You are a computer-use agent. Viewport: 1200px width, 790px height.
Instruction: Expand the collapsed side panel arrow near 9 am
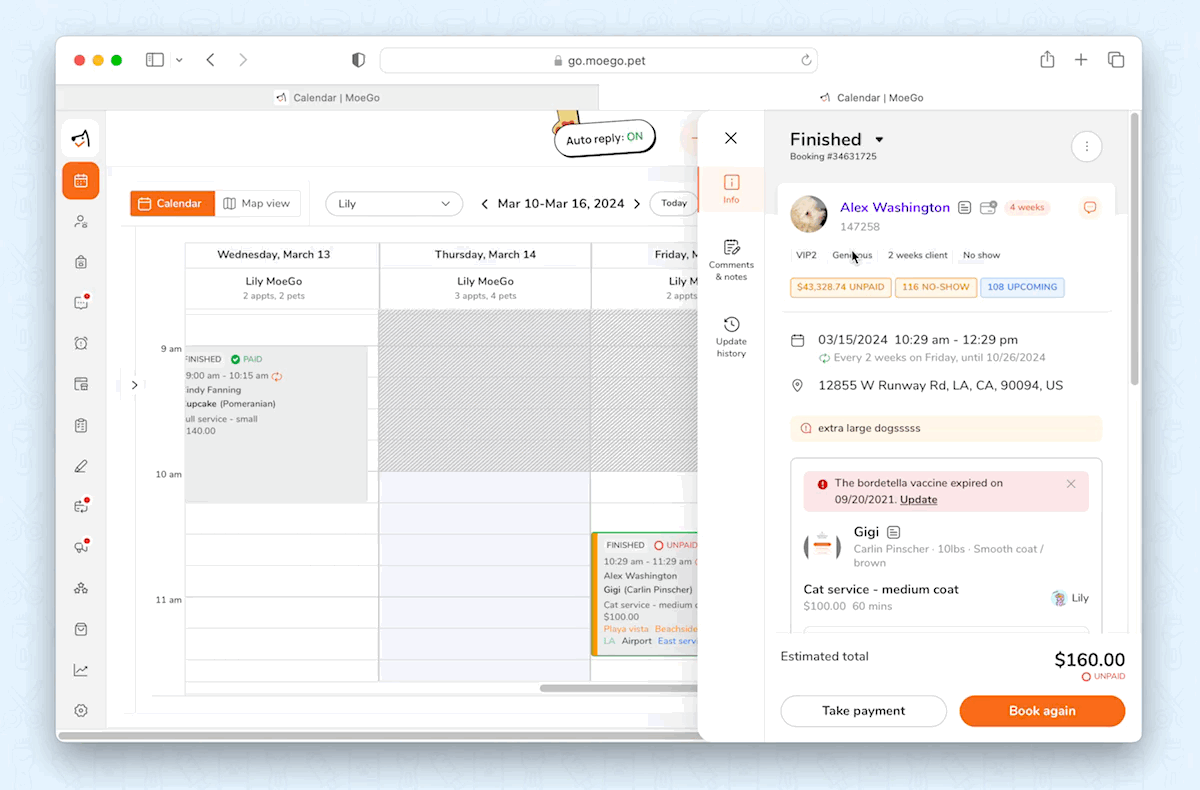click(135, 385)
